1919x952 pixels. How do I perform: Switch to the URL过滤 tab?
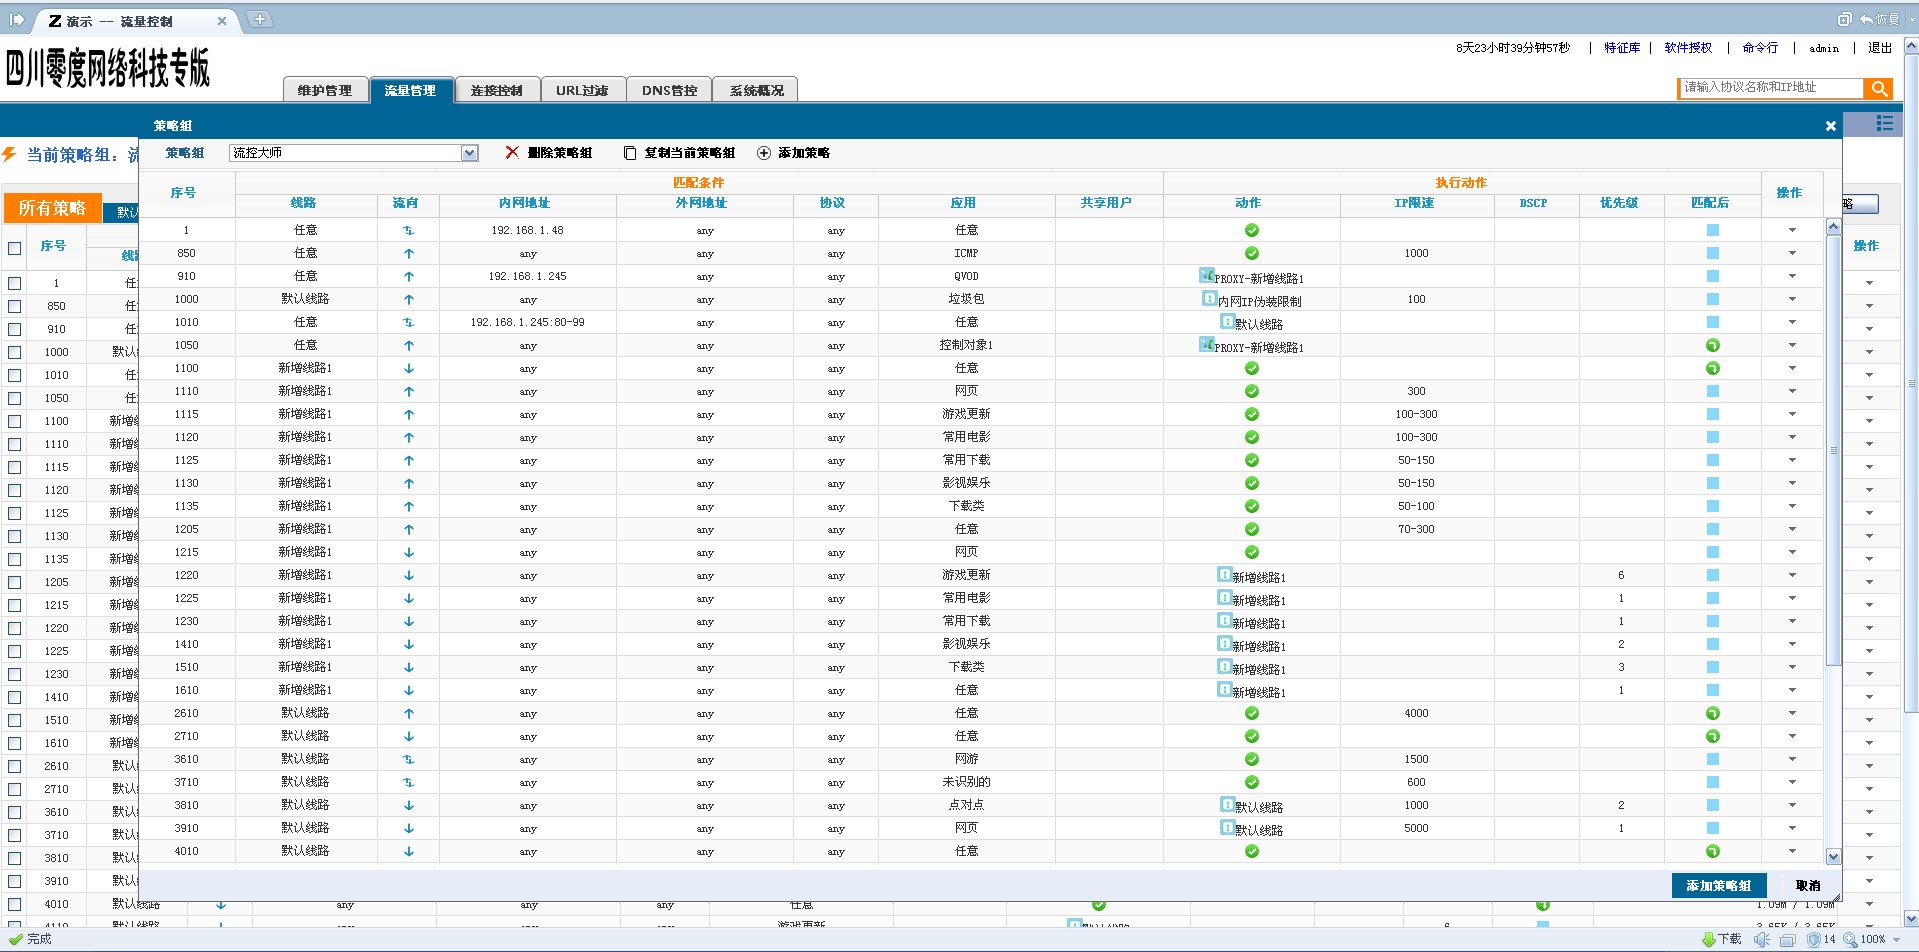(583, 90)
